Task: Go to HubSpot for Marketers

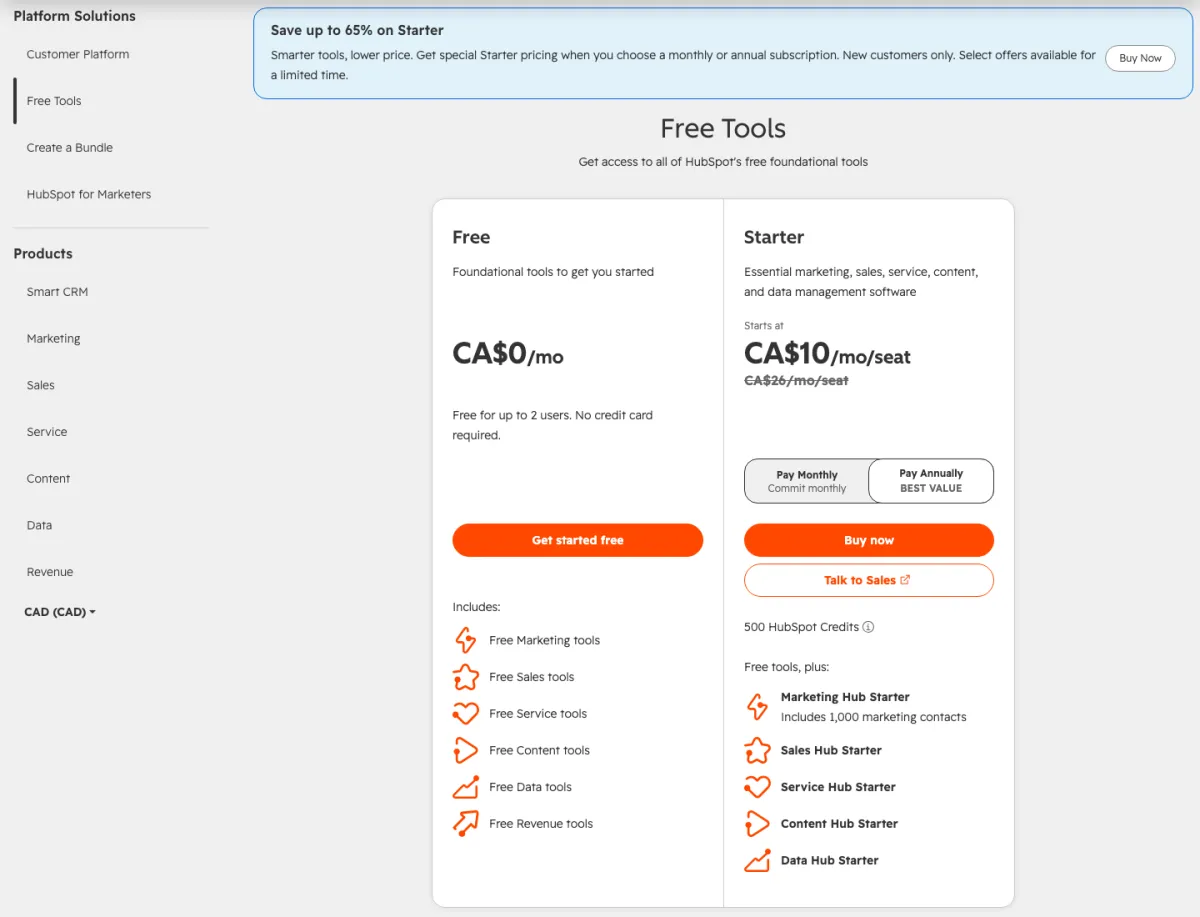Action: [x=89, y=194]
